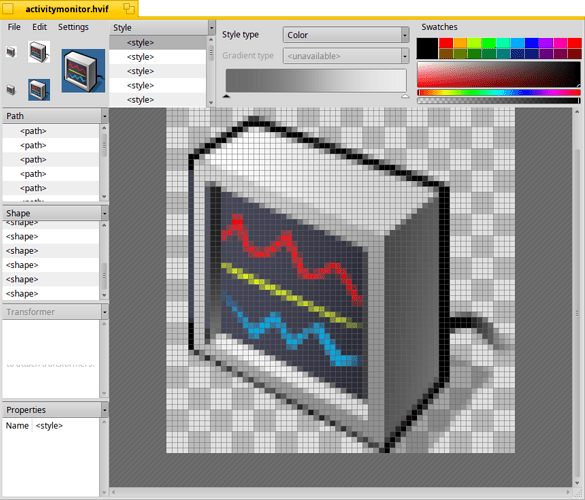The height and width of the screenshot is (500, 585).
Task: Click the tiny bottom-left icon preview
Action: [x=11, y=90]
